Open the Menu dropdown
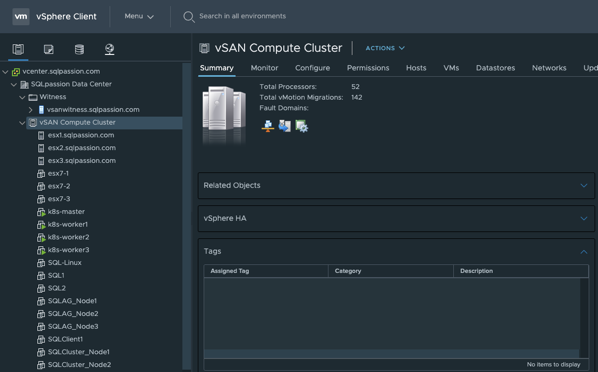Viewport: 598px width, 372px height. pos(139,16)
